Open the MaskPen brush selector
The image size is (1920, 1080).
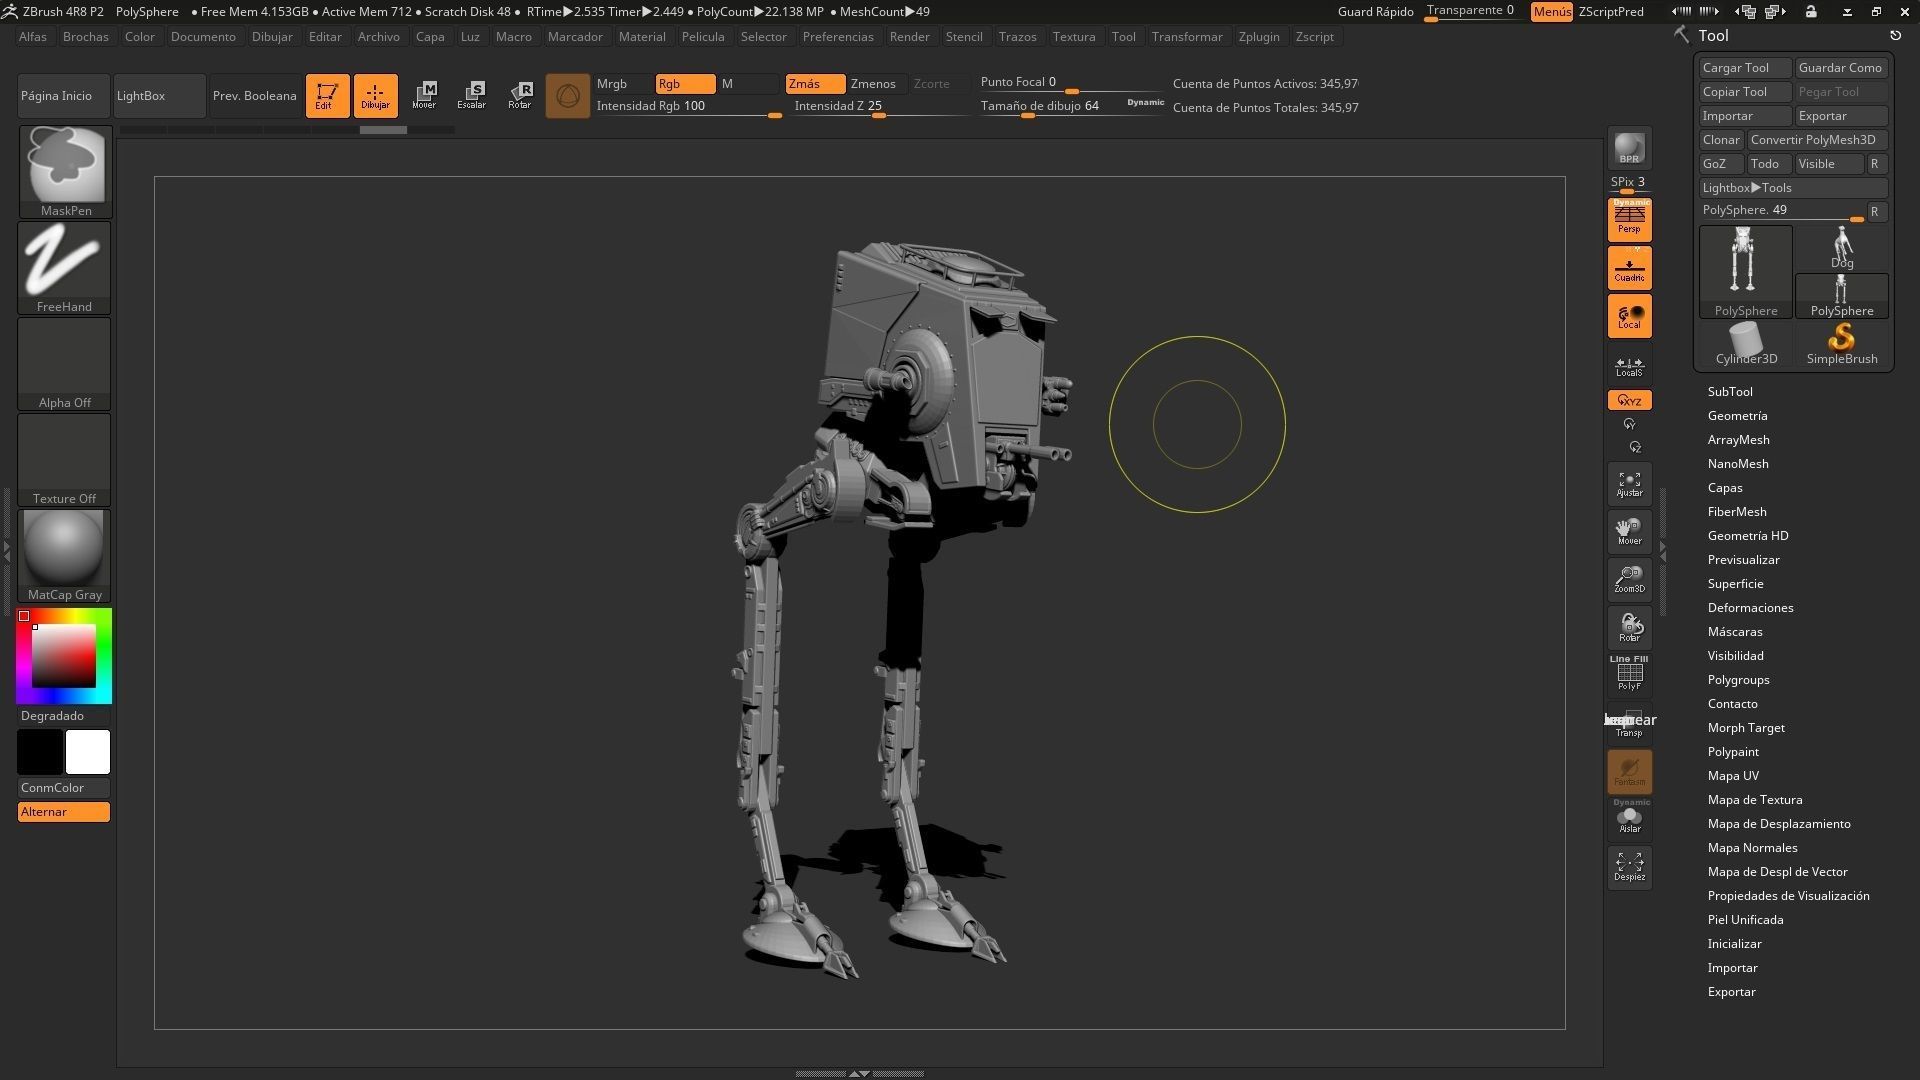(x=65, y=172)
